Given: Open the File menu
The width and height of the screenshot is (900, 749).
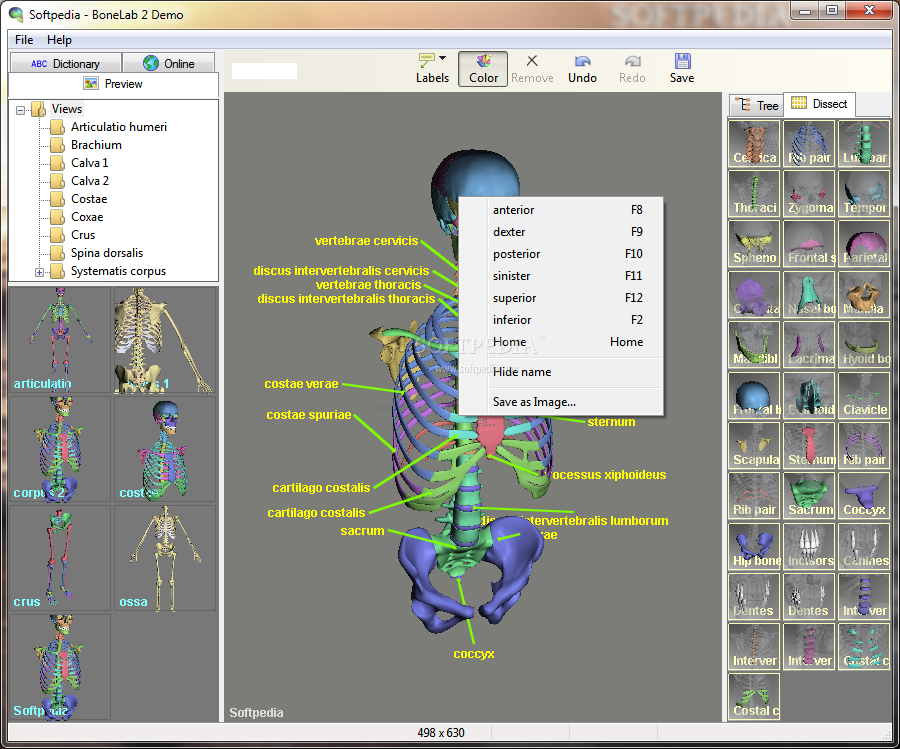Looking at the screenshot, I should click(x=24, y=40).
